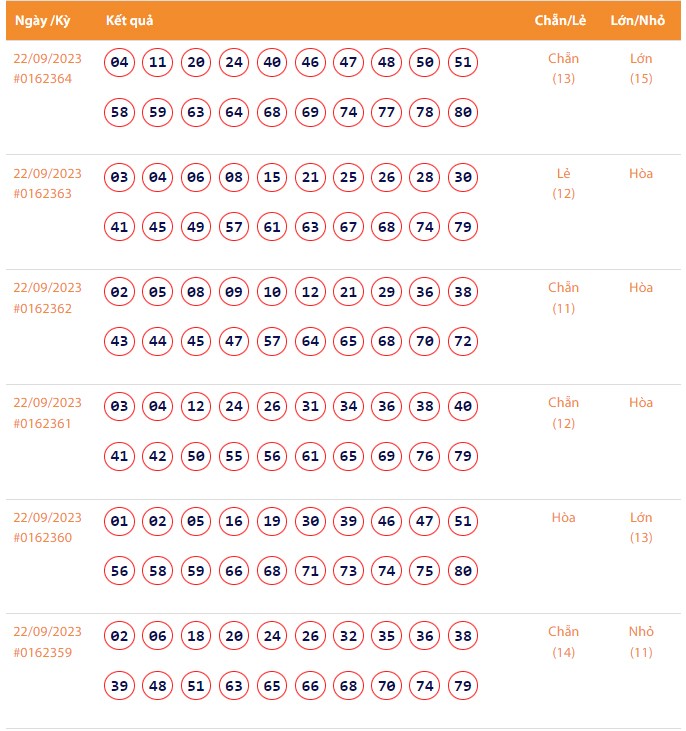Click the 'Kết quả' column header
The image size is (686, 731).
point(129,20)
